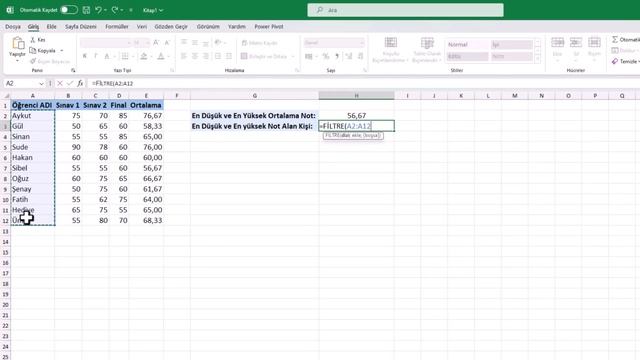The image size is (640, 360).
Task: Open the Formüller ribbon tab
Action: [x=117, y=27]
